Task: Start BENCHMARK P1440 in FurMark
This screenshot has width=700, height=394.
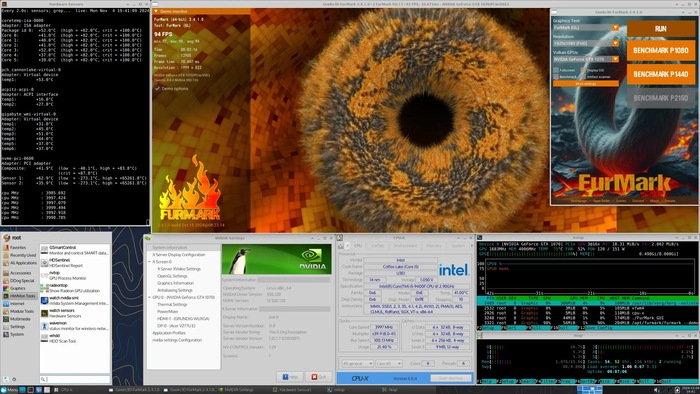Action: 661,75
